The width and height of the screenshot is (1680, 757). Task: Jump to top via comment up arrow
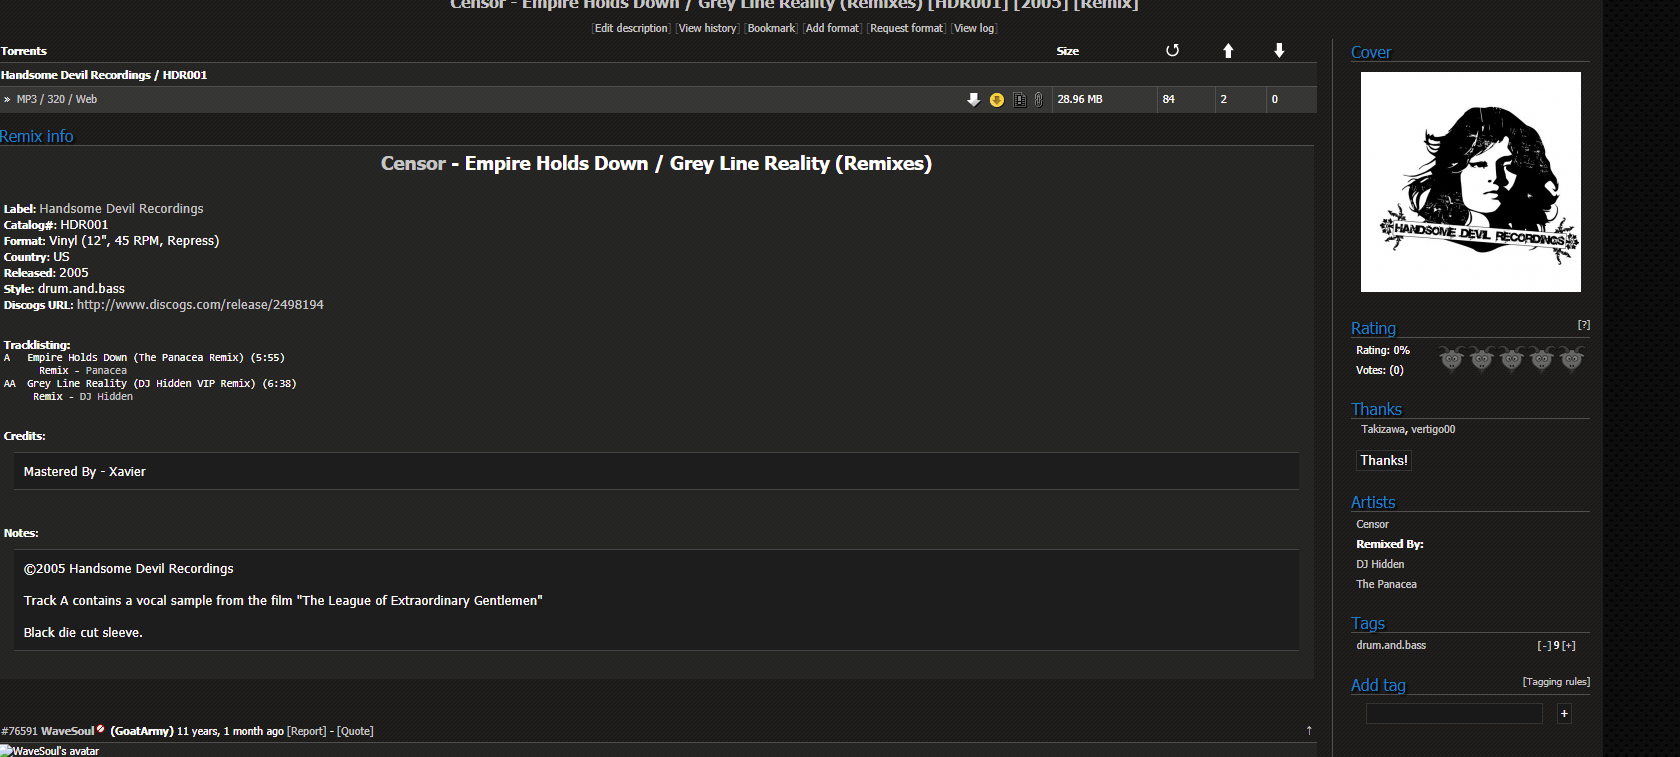(x=1309, y=731)
